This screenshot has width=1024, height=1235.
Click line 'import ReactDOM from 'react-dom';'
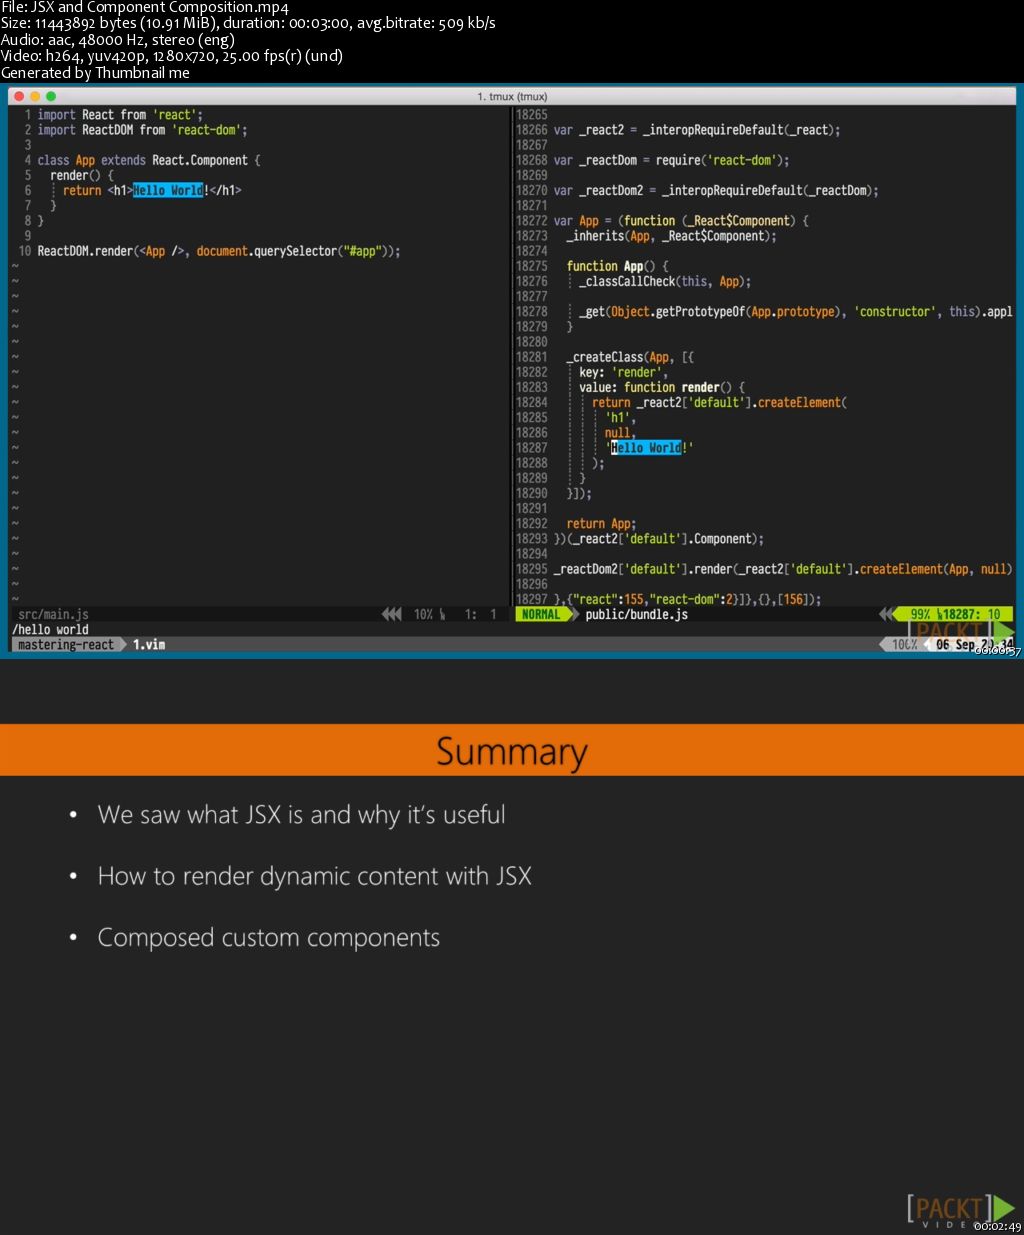tap(142, 130)
